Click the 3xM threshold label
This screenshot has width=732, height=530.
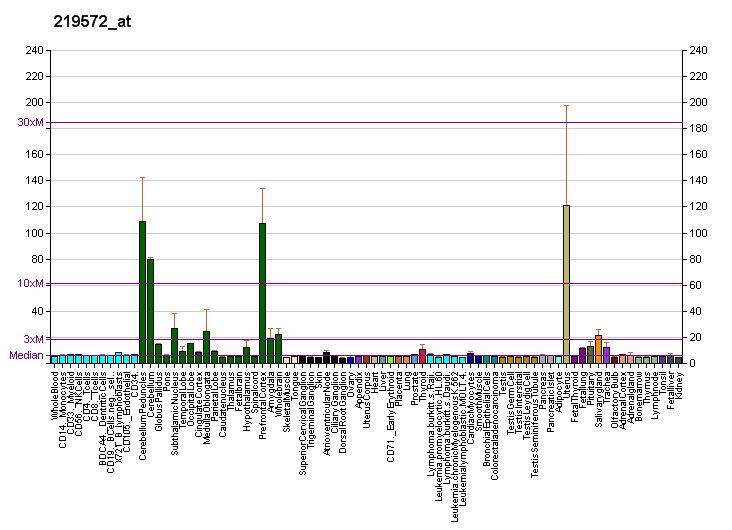[x=33, y=339]
